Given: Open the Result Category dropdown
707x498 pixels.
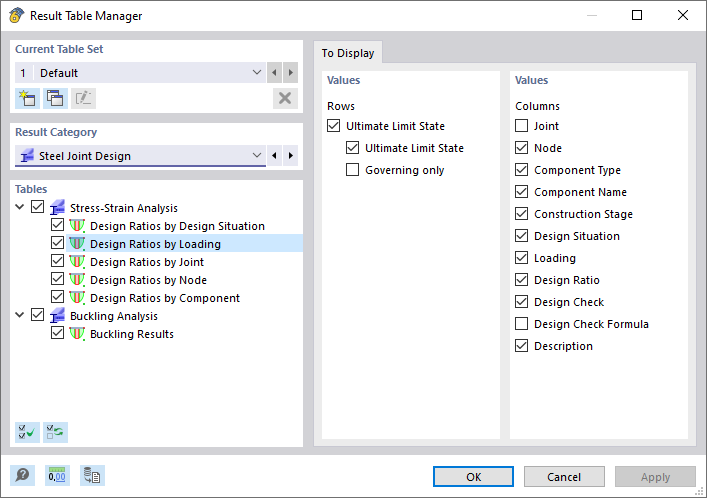Looking at the screenshot, I should 257,156.
